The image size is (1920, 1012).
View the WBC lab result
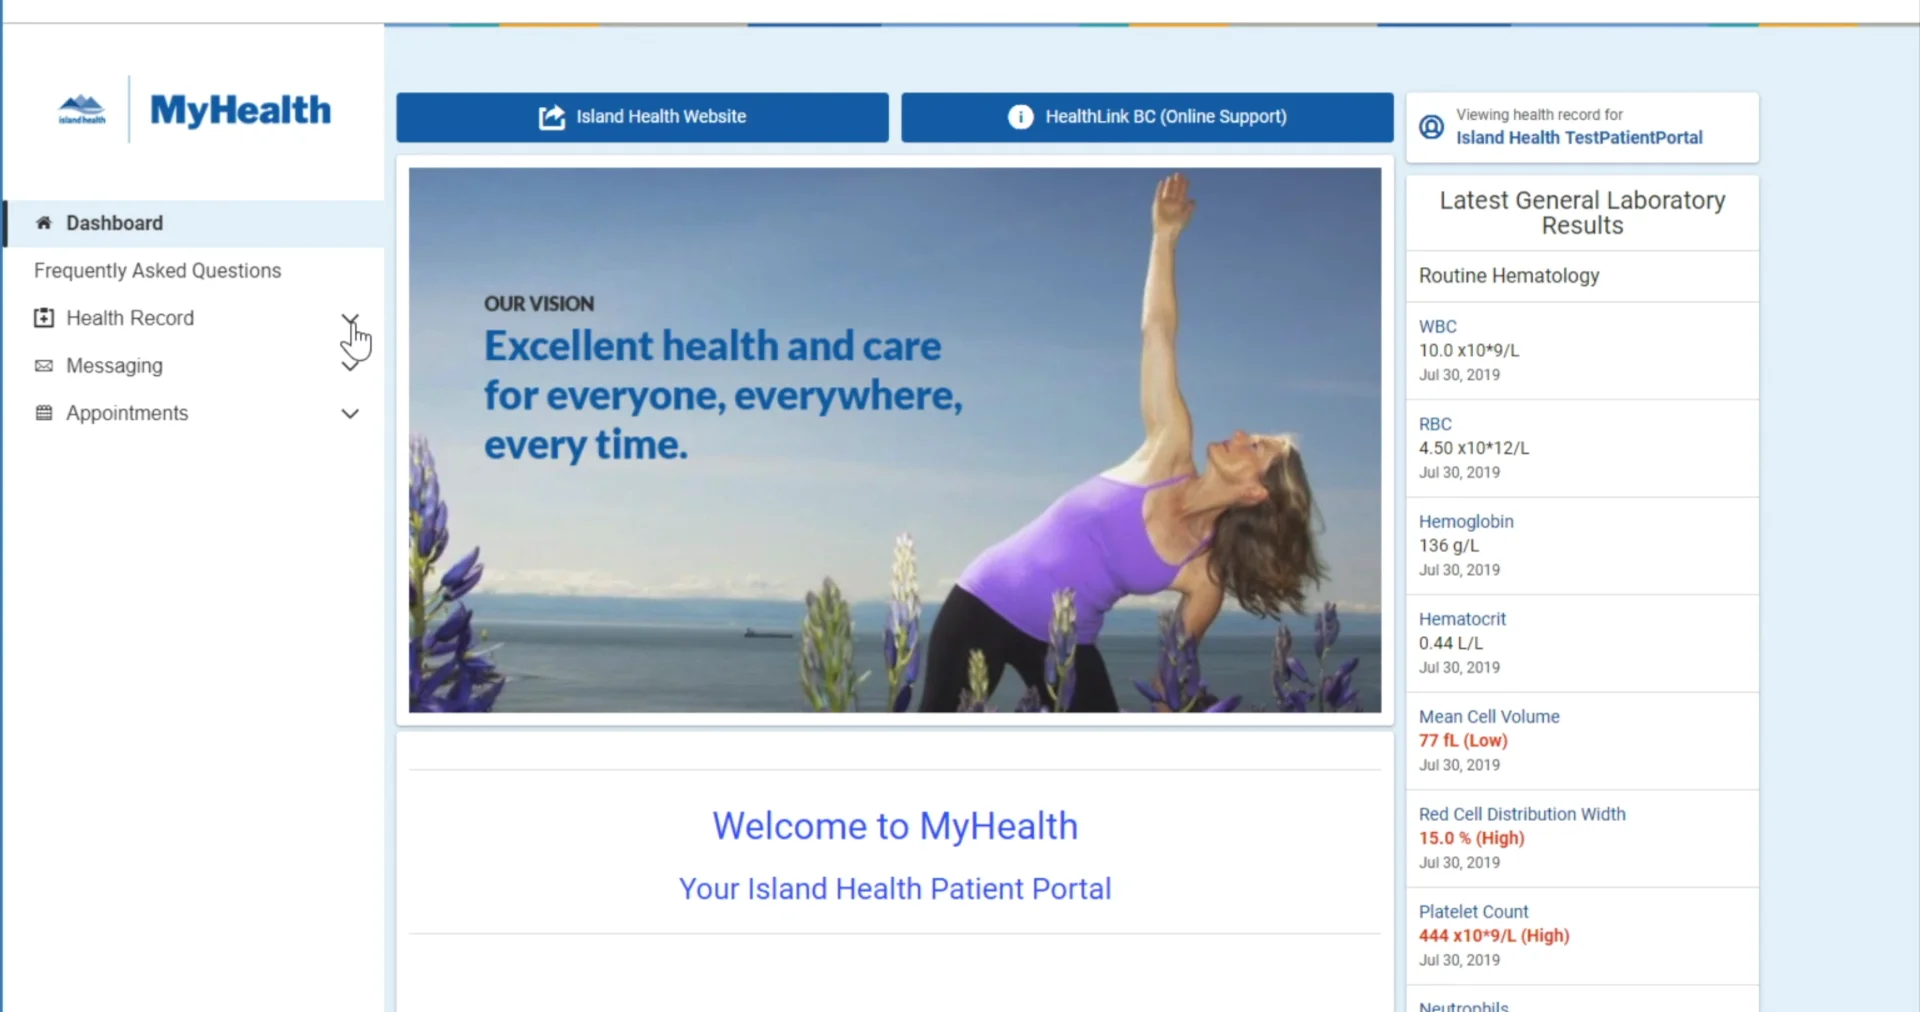tap(1438, 326)
